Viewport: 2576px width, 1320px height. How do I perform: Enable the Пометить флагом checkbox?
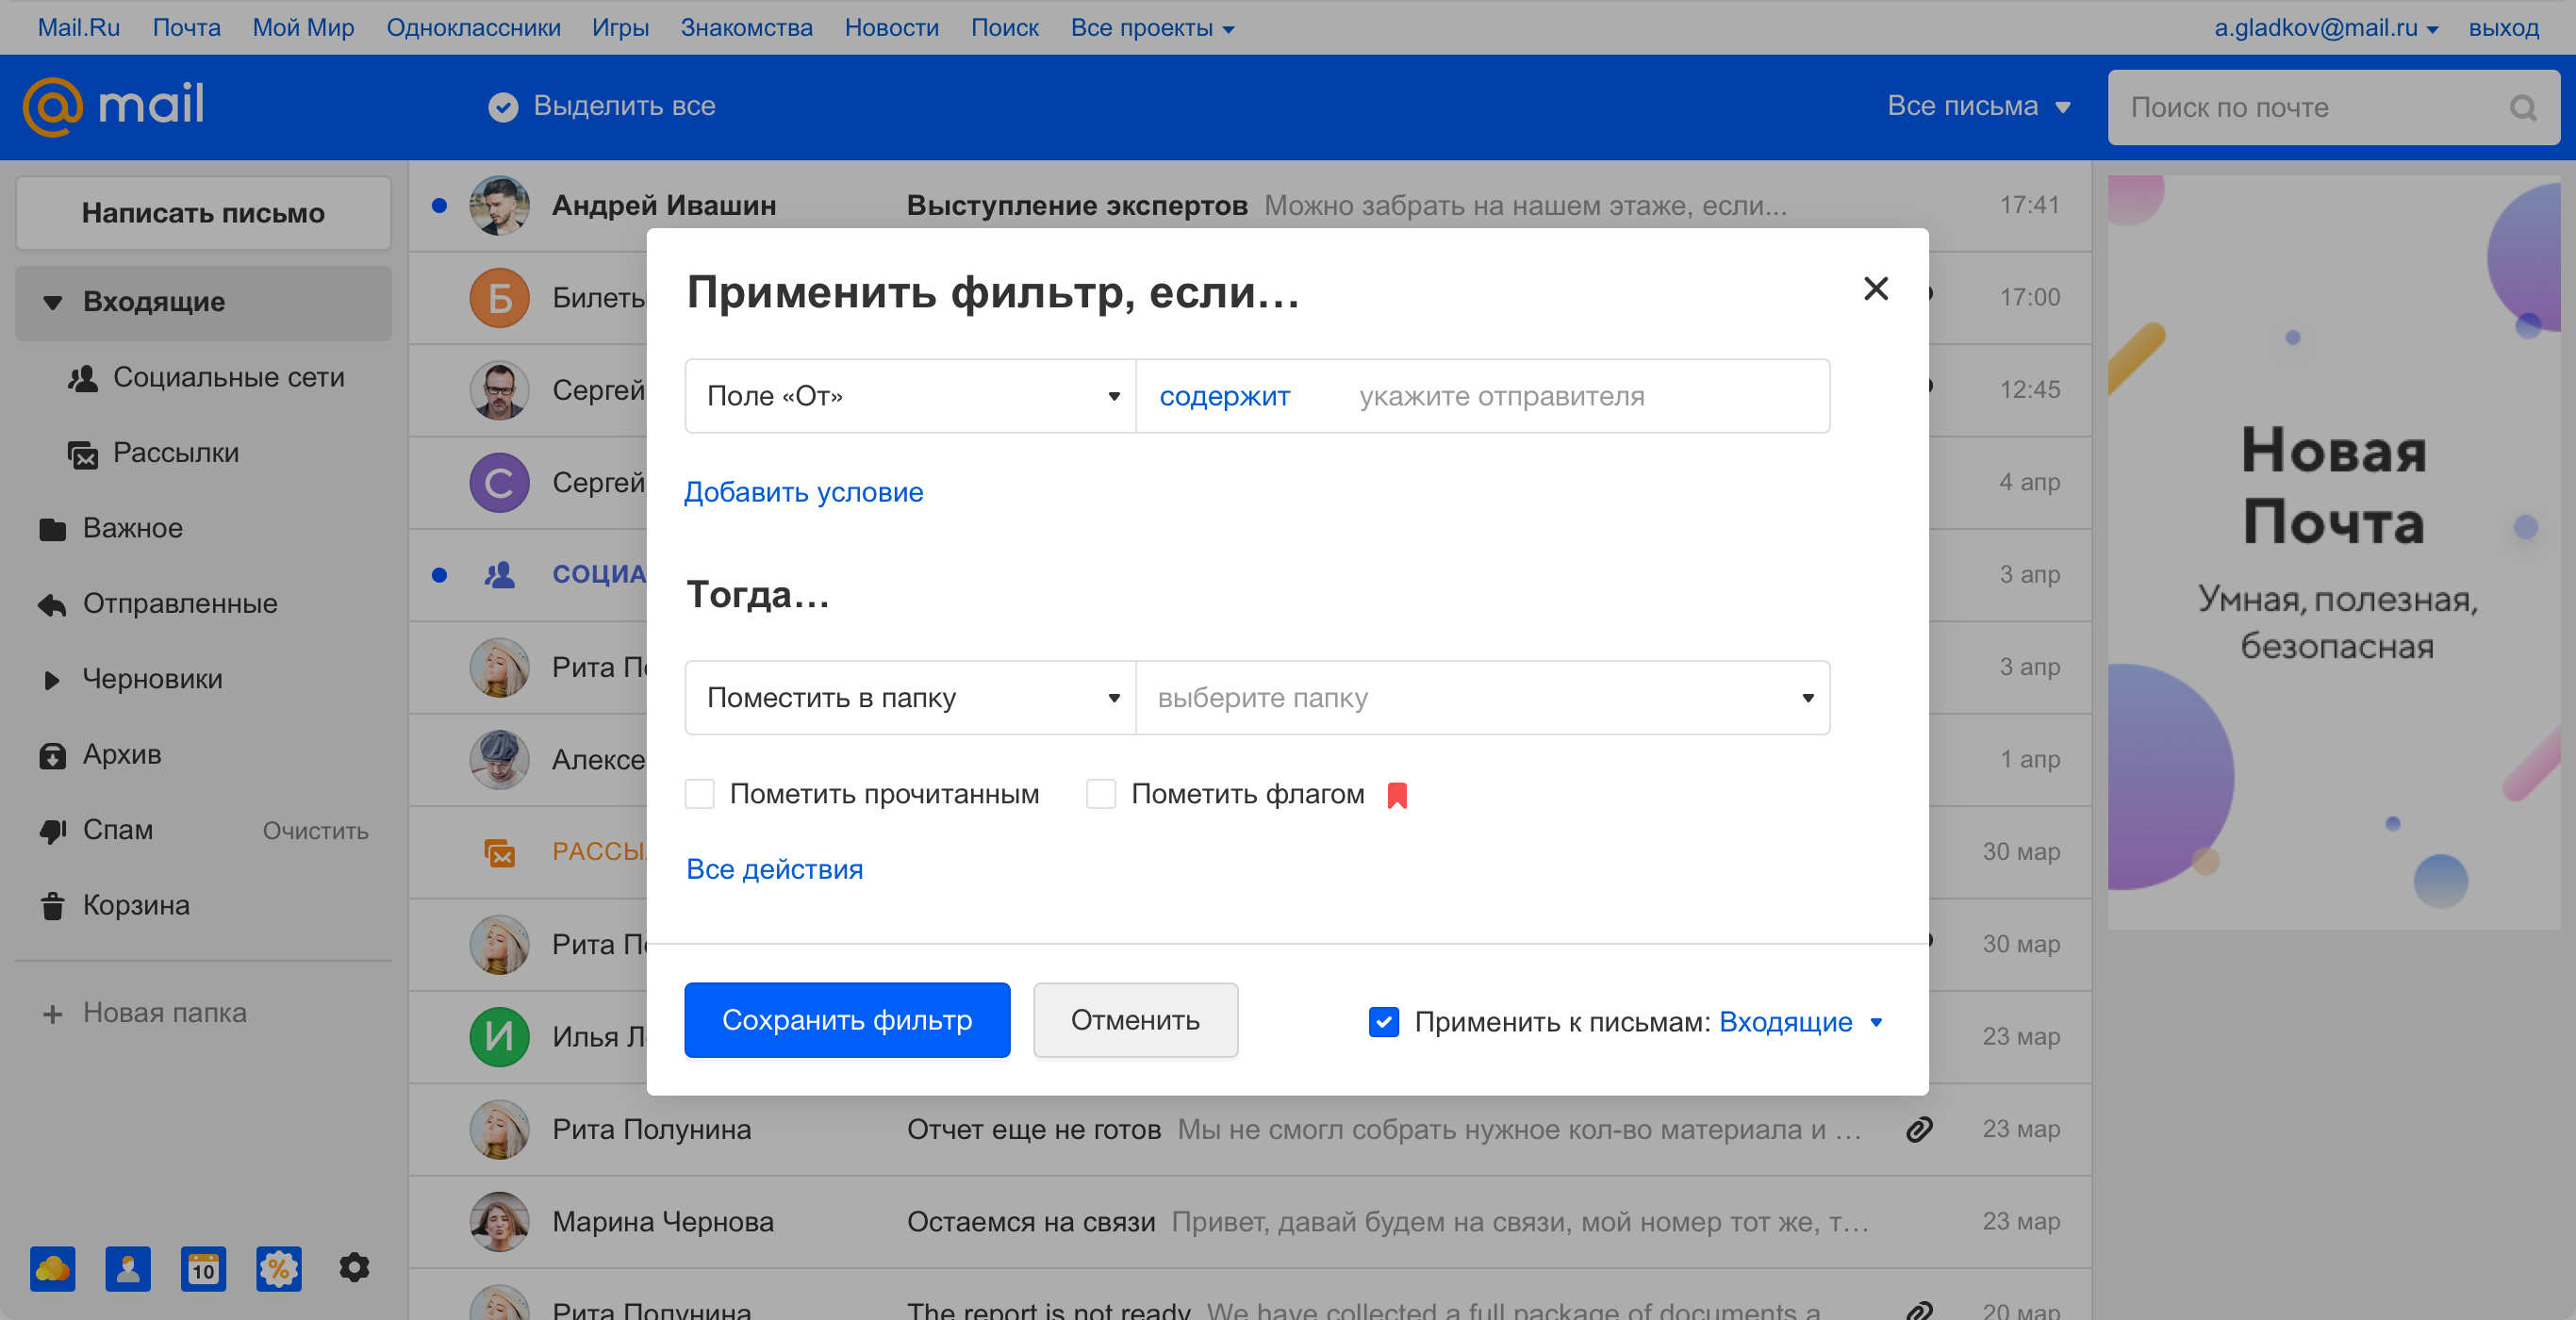(x=1100, y=794)
